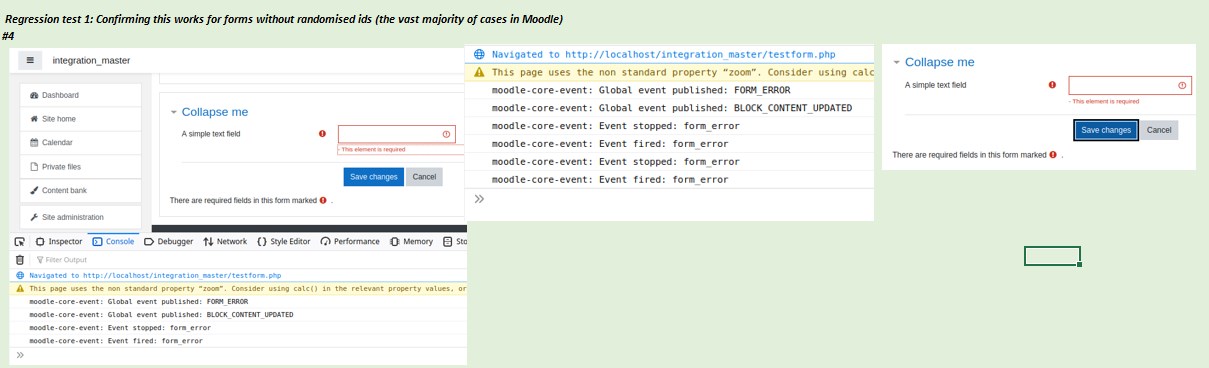Click Cancel in the form beside the sidebar
This screenshot has width=1209, height=368.
pyautogui.click(x=424, y=177)
